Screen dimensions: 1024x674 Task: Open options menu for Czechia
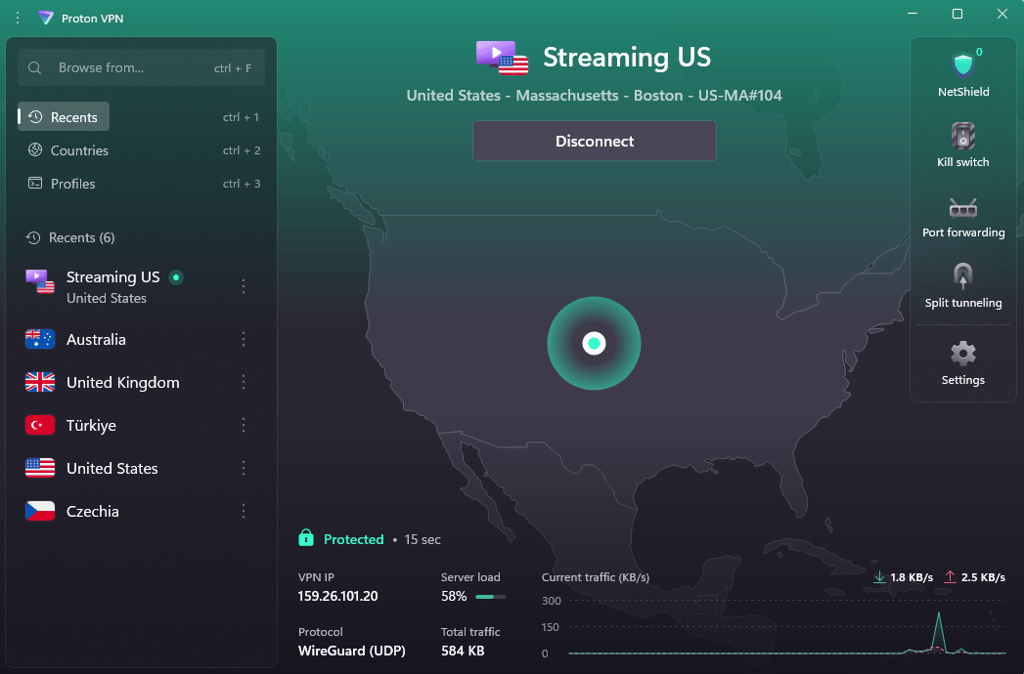click(244, 511)
